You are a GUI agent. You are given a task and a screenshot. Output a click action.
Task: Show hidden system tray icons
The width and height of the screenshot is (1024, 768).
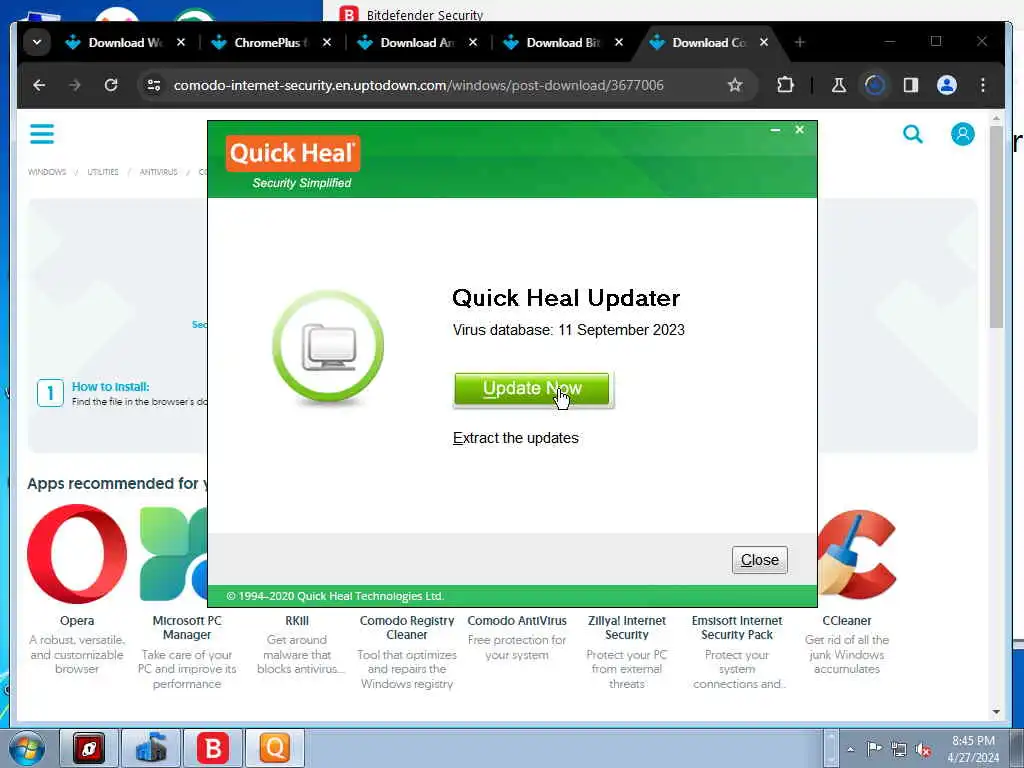850,749
